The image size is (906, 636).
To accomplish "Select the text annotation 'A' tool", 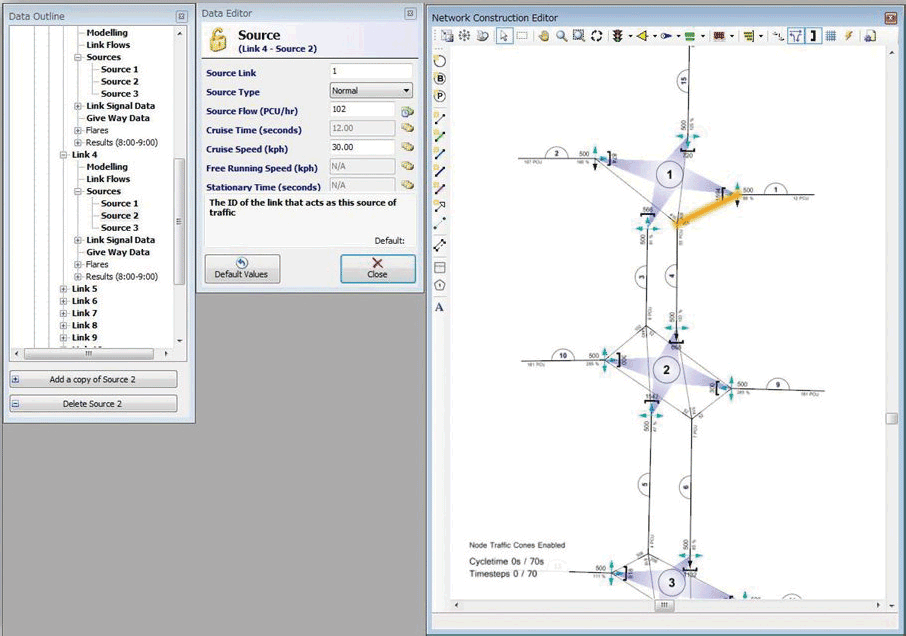I will (439, 307).
